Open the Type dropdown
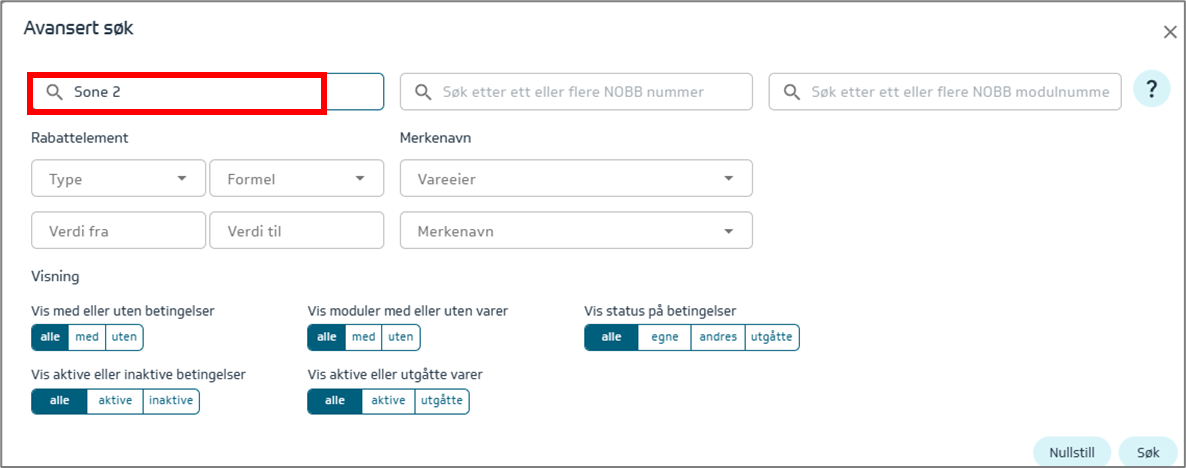This screenshot has width=1186, height=468. pos(119,179)
